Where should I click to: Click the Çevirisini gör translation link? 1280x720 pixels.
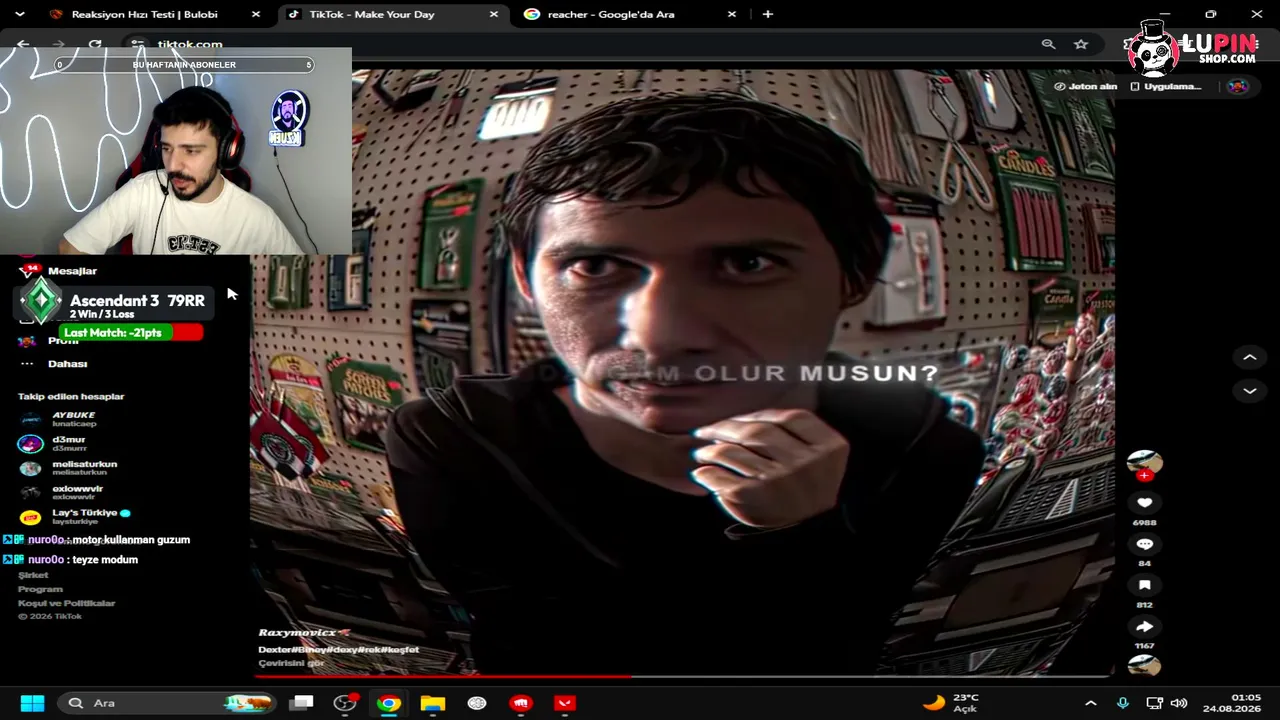291,663
